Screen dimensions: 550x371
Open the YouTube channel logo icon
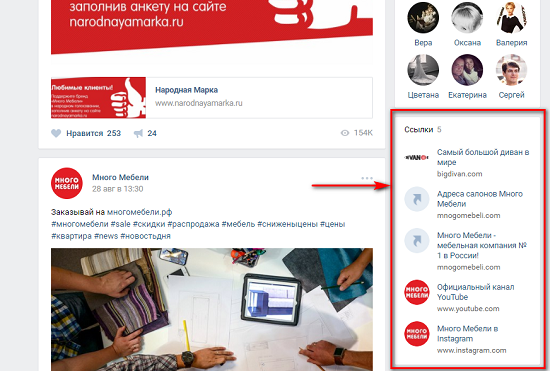click(x=417, y=292)
